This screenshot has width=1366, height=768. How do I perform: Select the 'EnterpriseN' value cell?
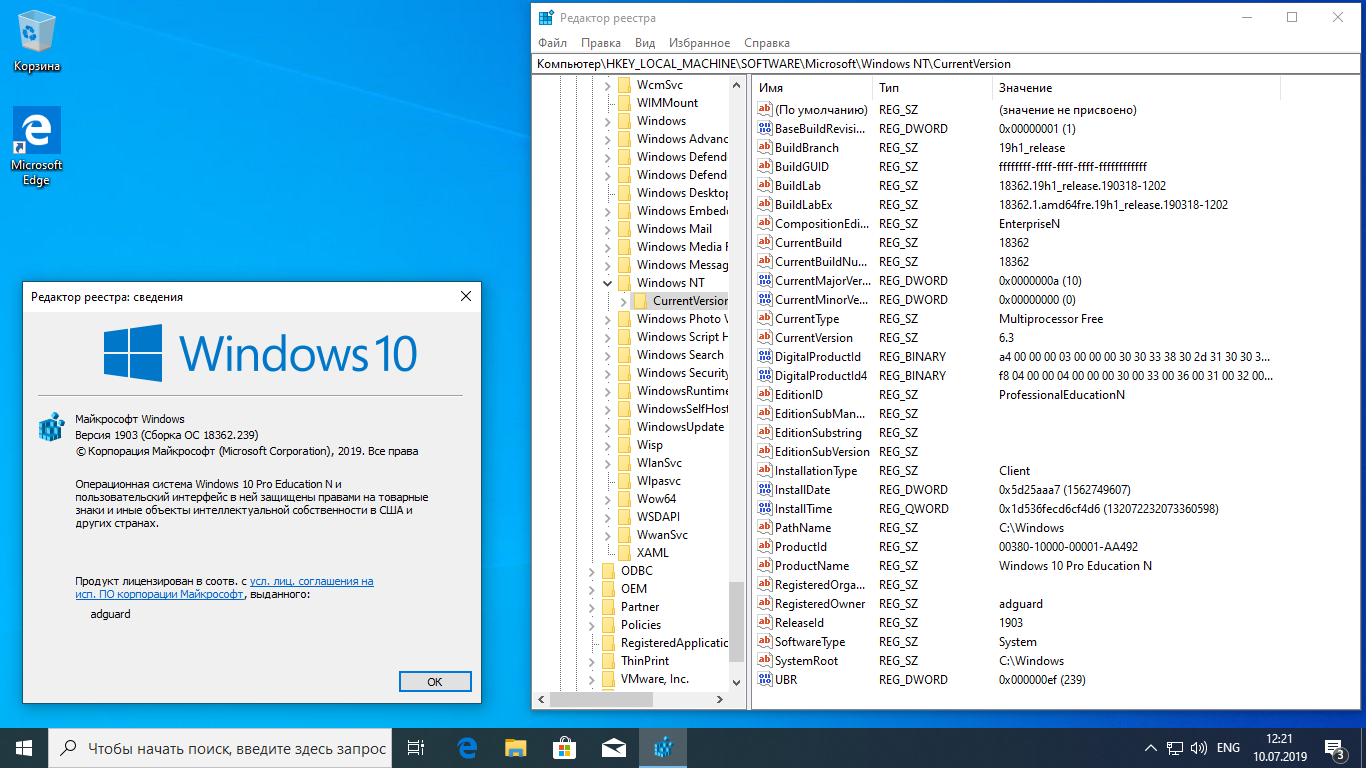(x=1029, y=224)
